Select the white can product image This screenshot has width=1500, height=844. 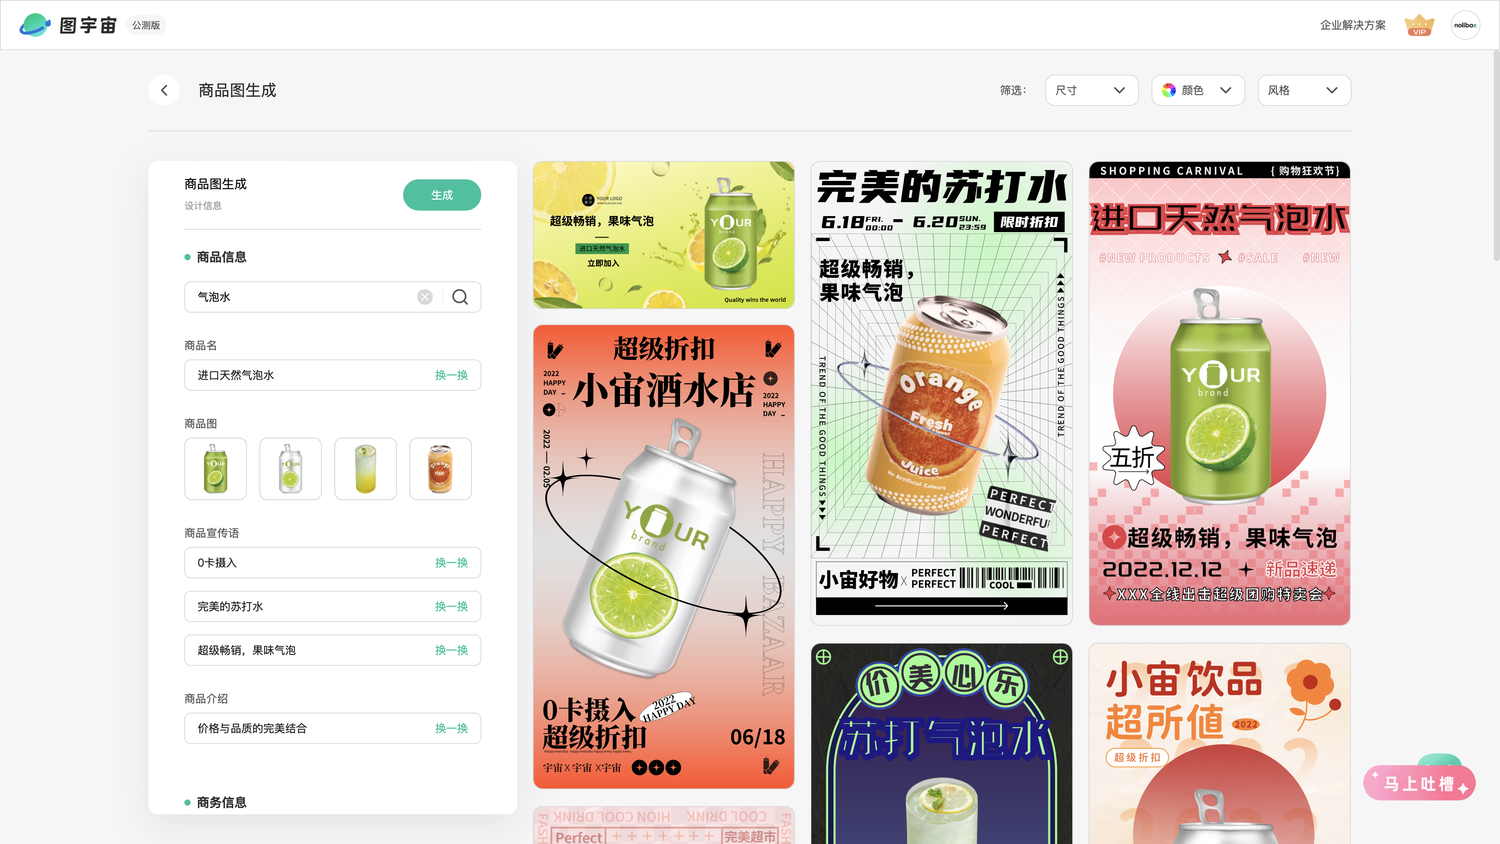tap(290, 469)
